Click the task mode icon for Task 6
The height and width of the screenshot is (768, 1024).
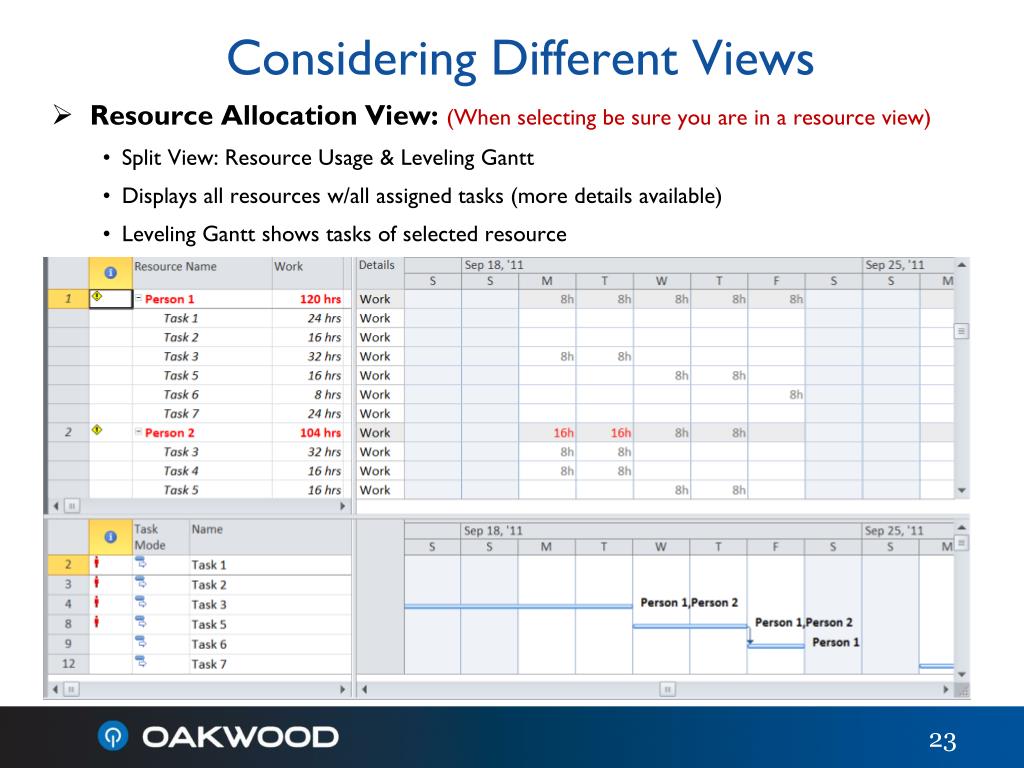coord(140,641)
